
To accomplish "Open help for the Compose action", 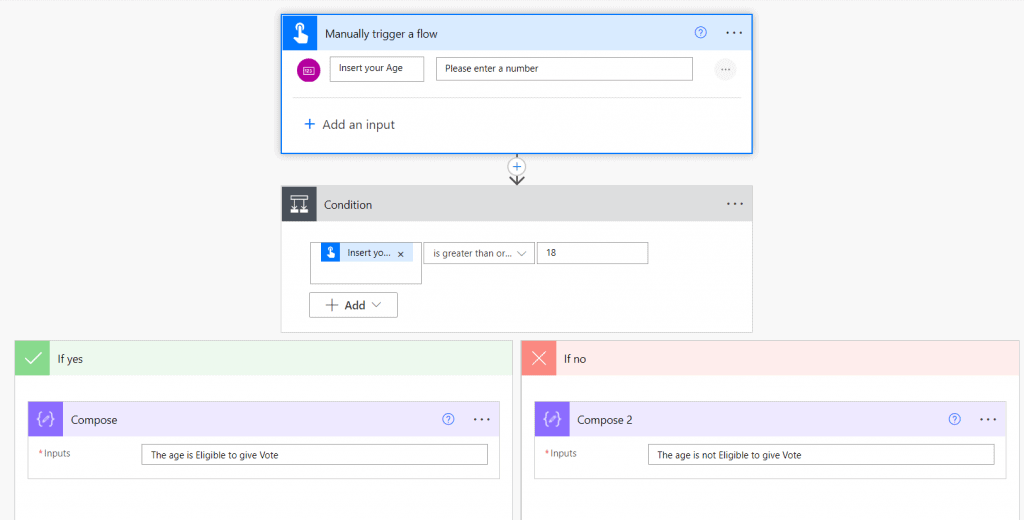I will click(448, 419).
